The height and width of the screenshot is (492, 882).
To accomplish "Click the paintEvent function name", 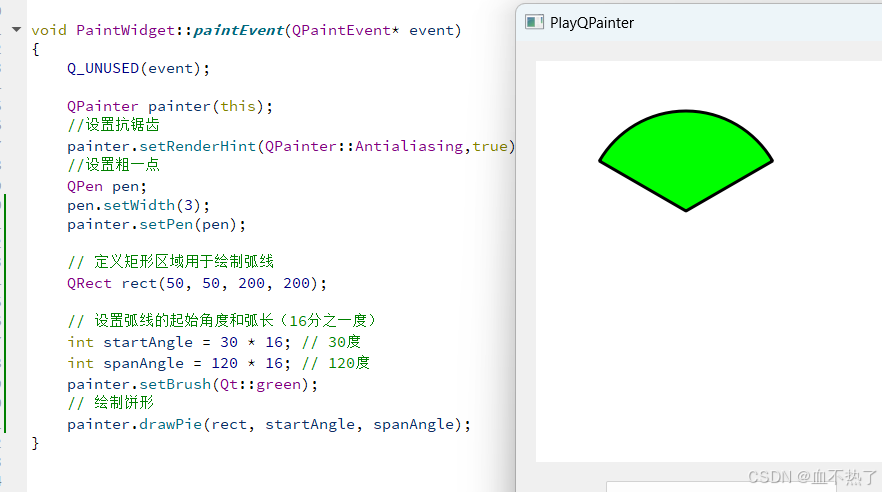I will (x=238, y=30).
